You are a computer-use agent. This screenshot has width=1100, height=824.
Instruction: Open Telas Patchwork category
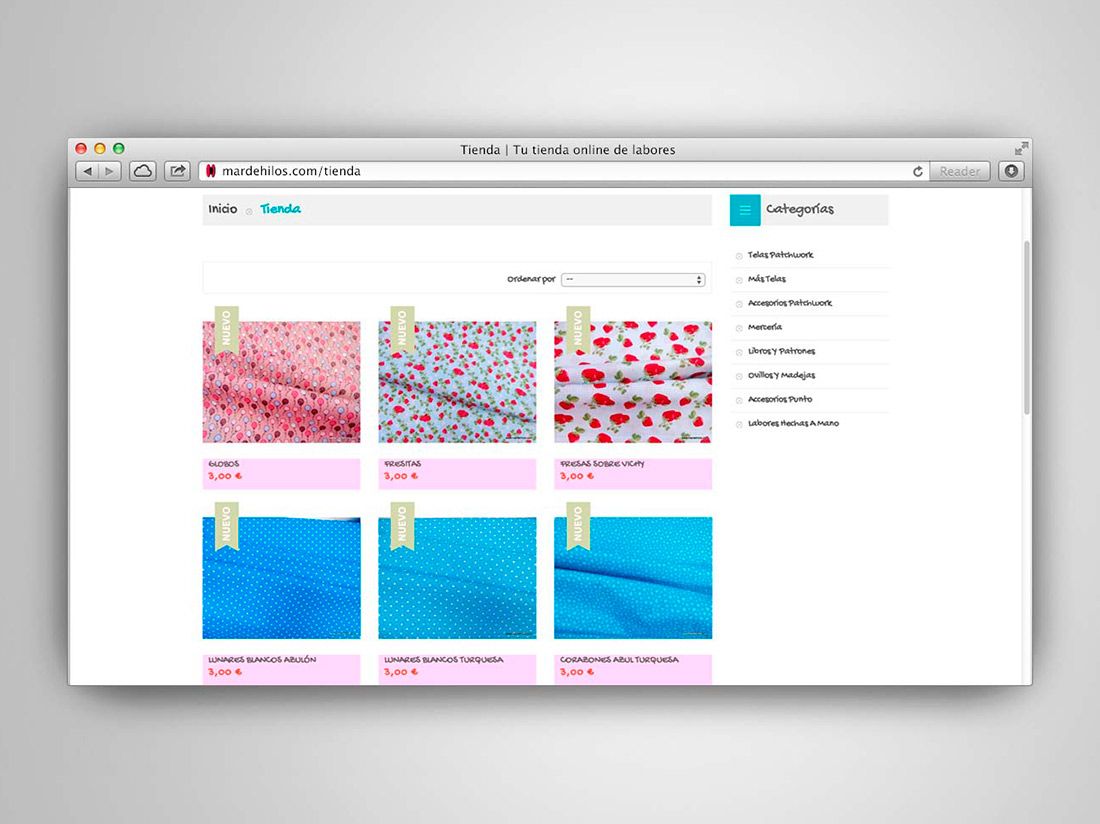[780, 255]
